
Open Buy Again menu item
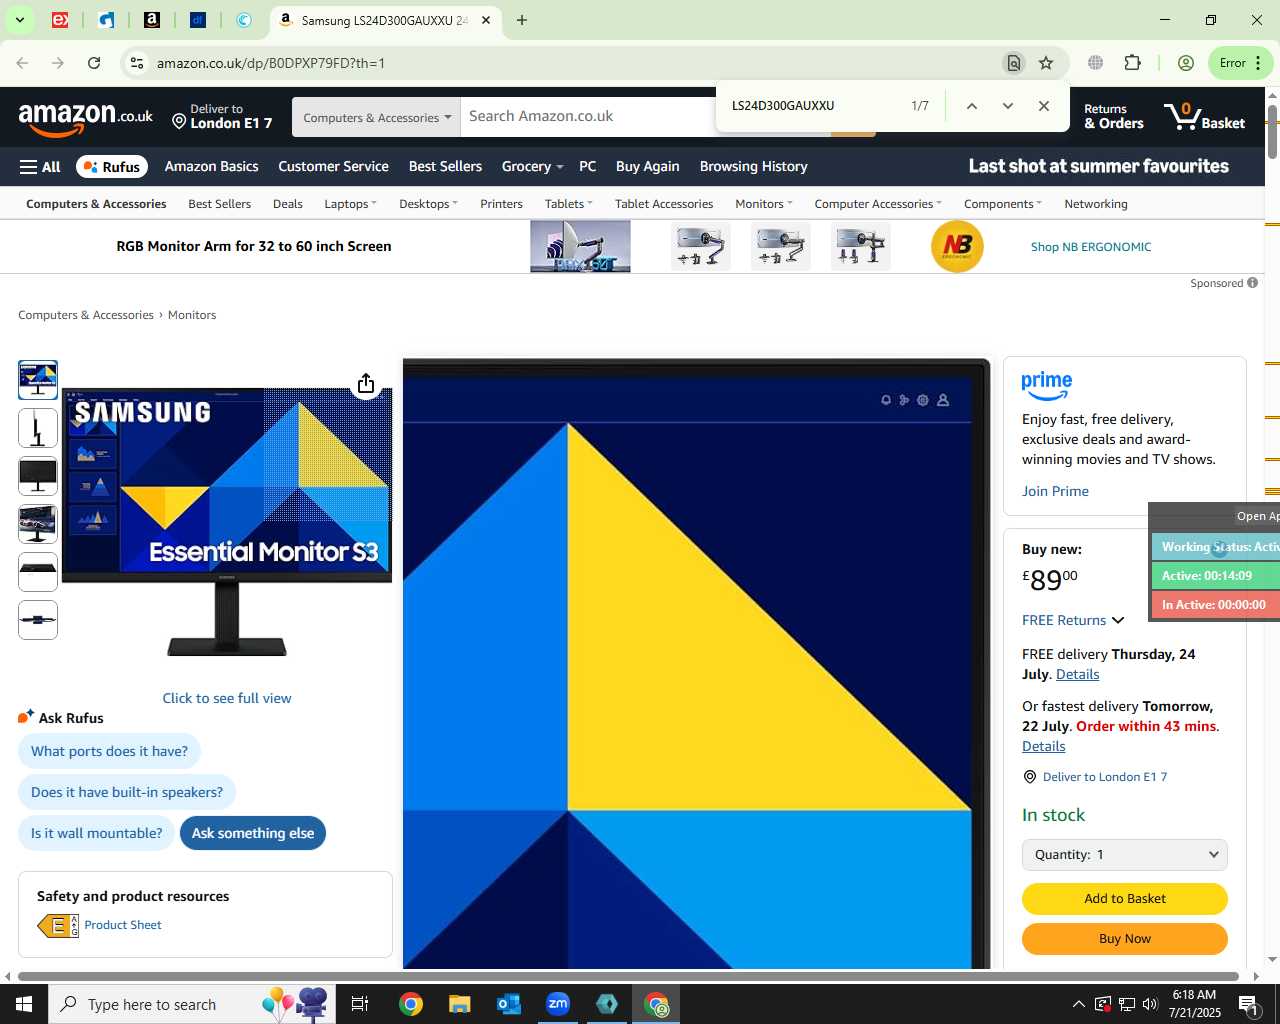[647, 167]
